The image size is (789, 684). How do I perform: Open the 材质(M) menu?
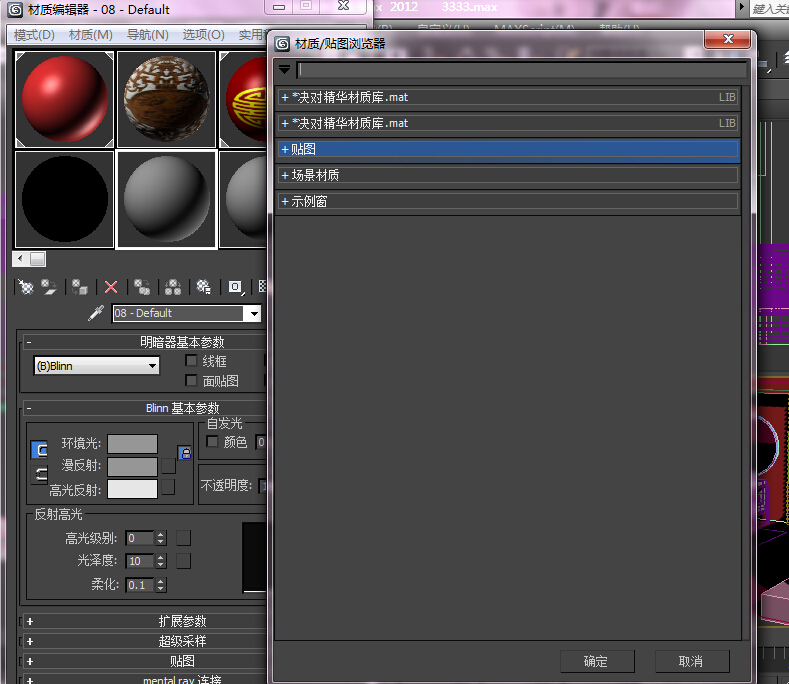[x=90, y=35]
